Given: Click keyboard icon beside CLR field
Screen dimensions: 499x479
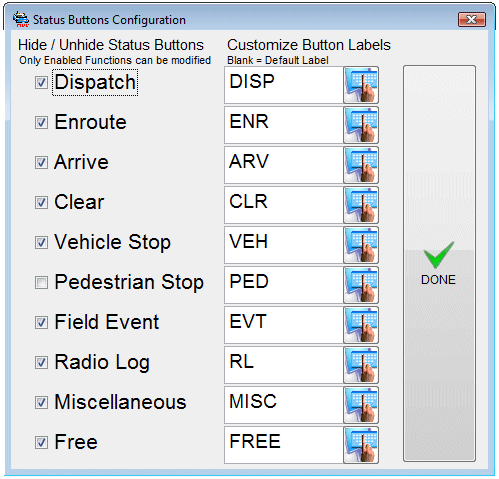Looking at the screenshot, I should [x=361, y=205].
